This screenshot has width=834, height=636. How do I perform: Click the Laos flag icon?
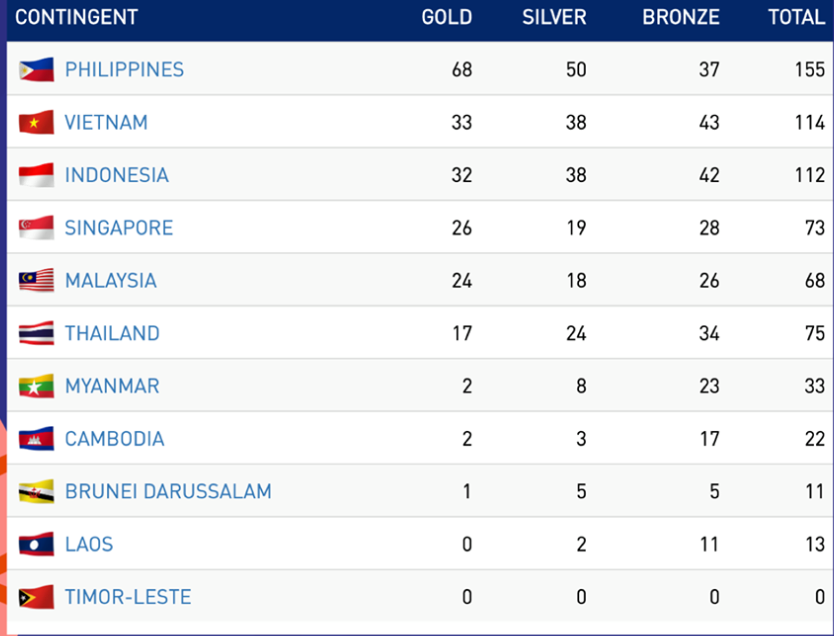[x=37, y=545]
